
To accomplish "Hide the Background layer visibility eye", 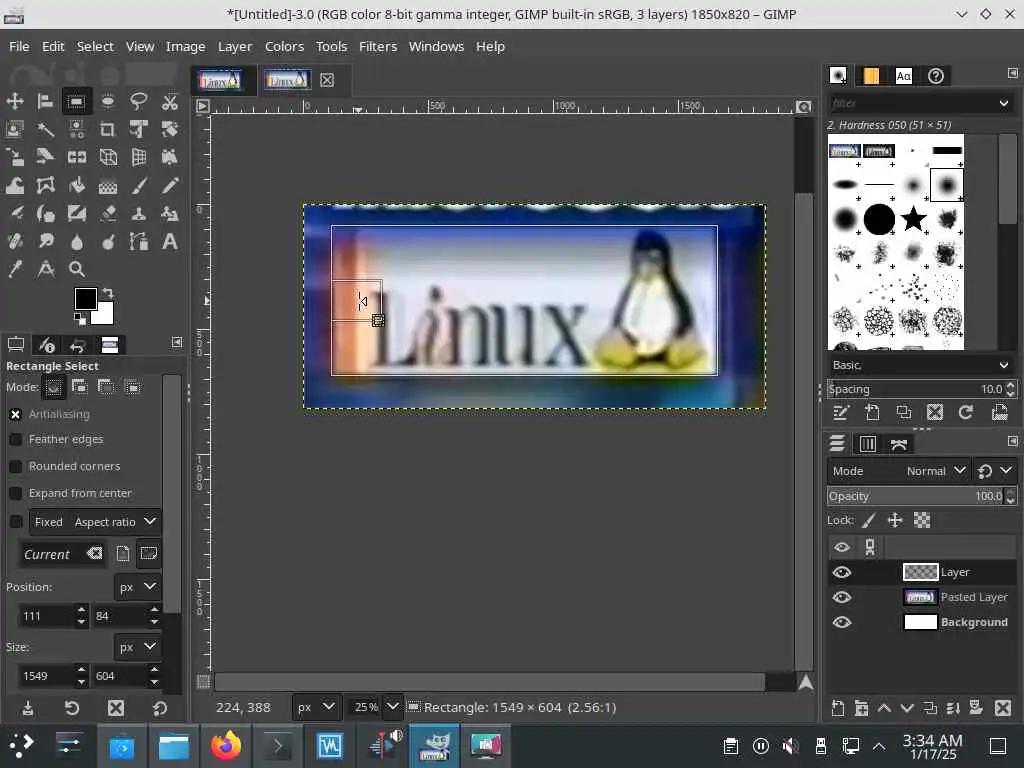I will (842, 622).
